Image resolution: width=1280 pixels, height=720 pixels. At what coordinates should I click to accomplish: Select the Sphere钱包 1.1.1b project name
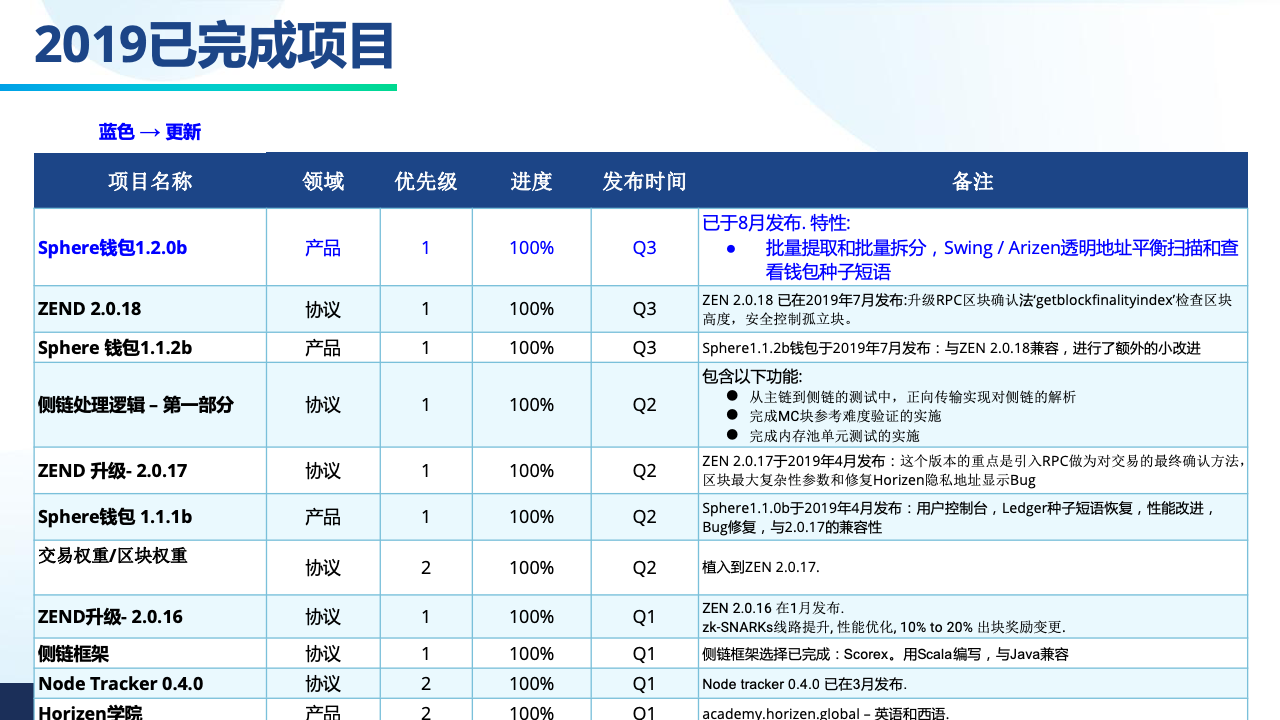pyautogui.click(x=115, y=517)
